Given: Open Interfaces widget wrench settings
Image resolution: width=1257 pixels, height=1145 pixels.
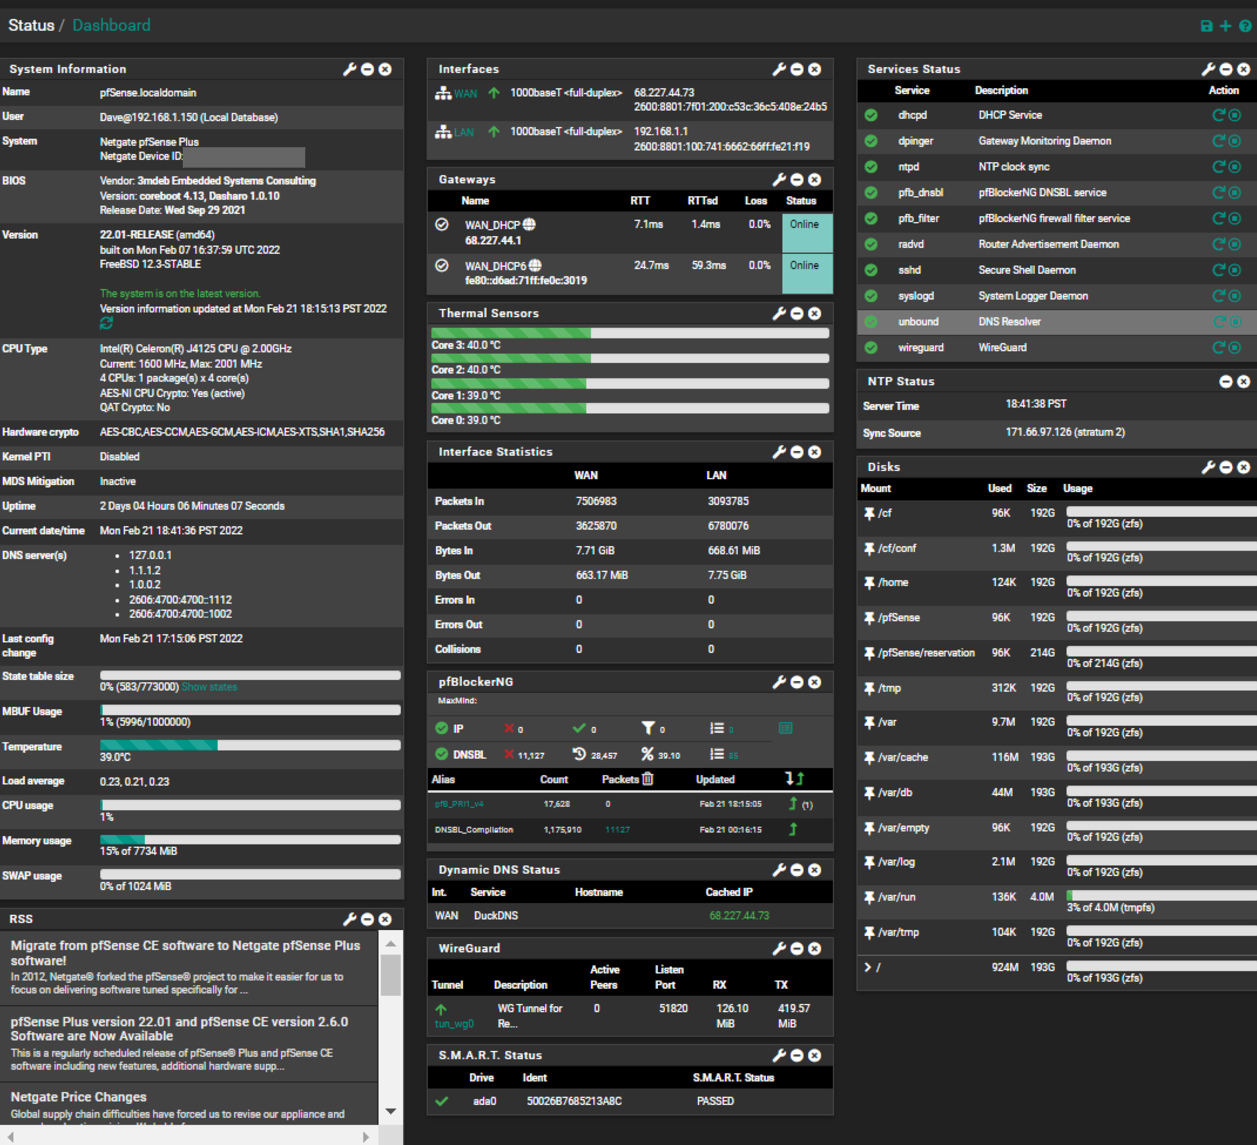Looking at the screenshot, I should coord(779,69).
